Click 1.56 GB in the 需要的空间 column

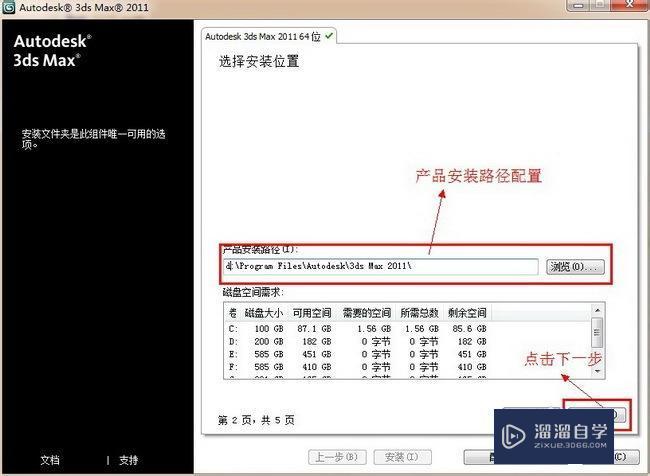(x=374, y=329)
